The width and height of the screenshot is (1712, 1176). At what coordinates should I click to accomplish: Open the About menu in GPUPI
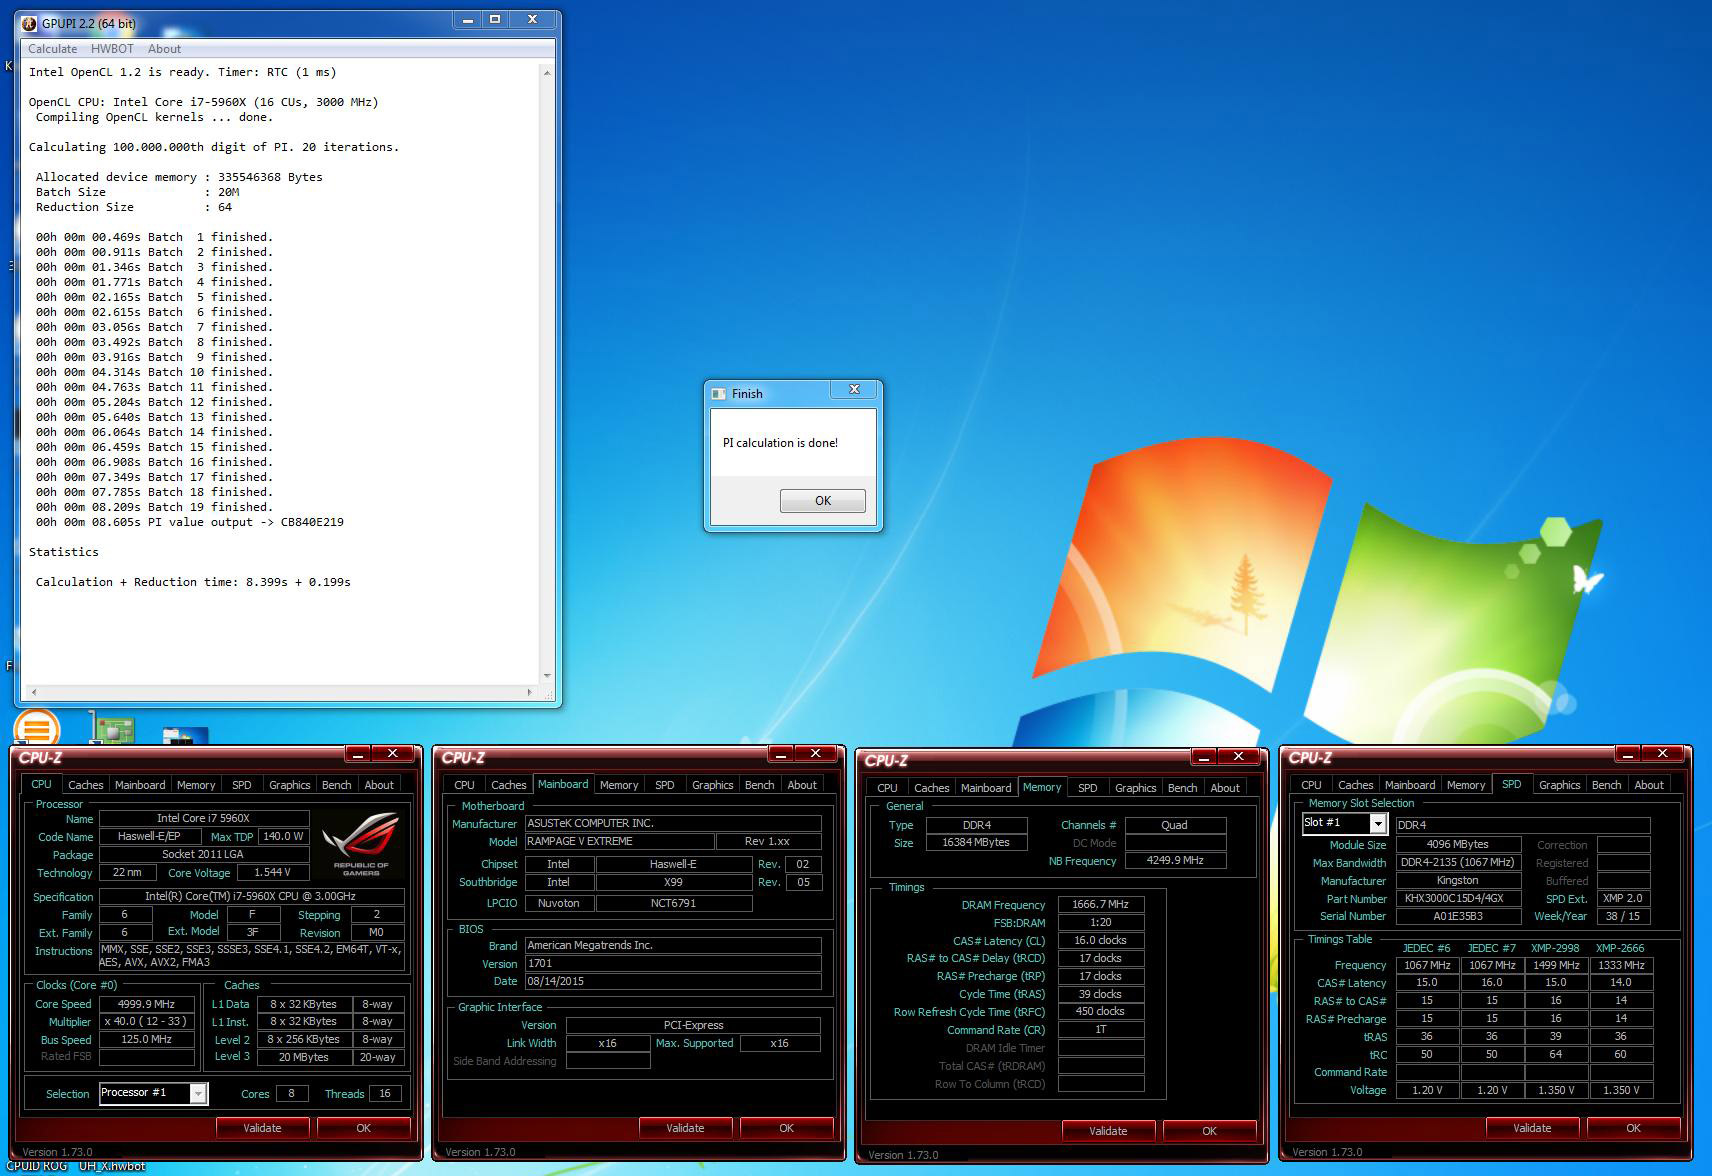coord(164,49)
